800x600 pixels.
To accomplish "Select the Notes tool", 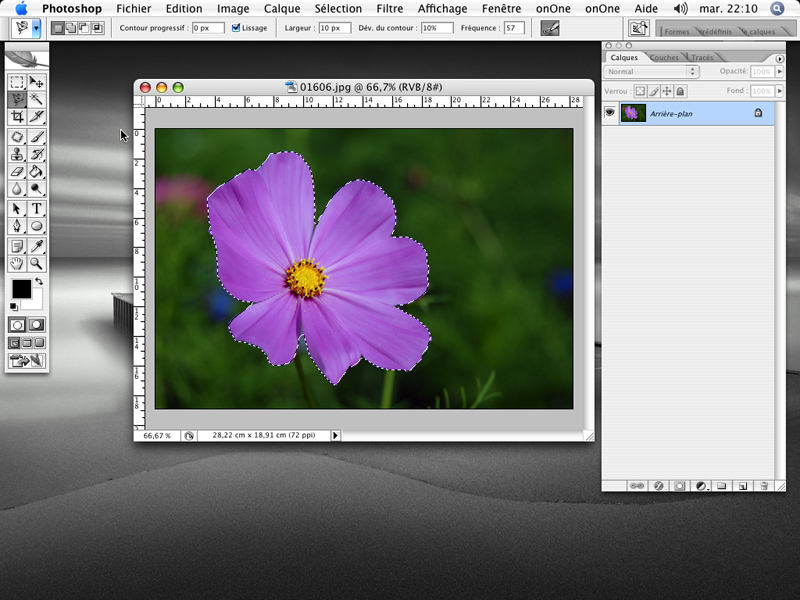I will (x=17, y=246).
